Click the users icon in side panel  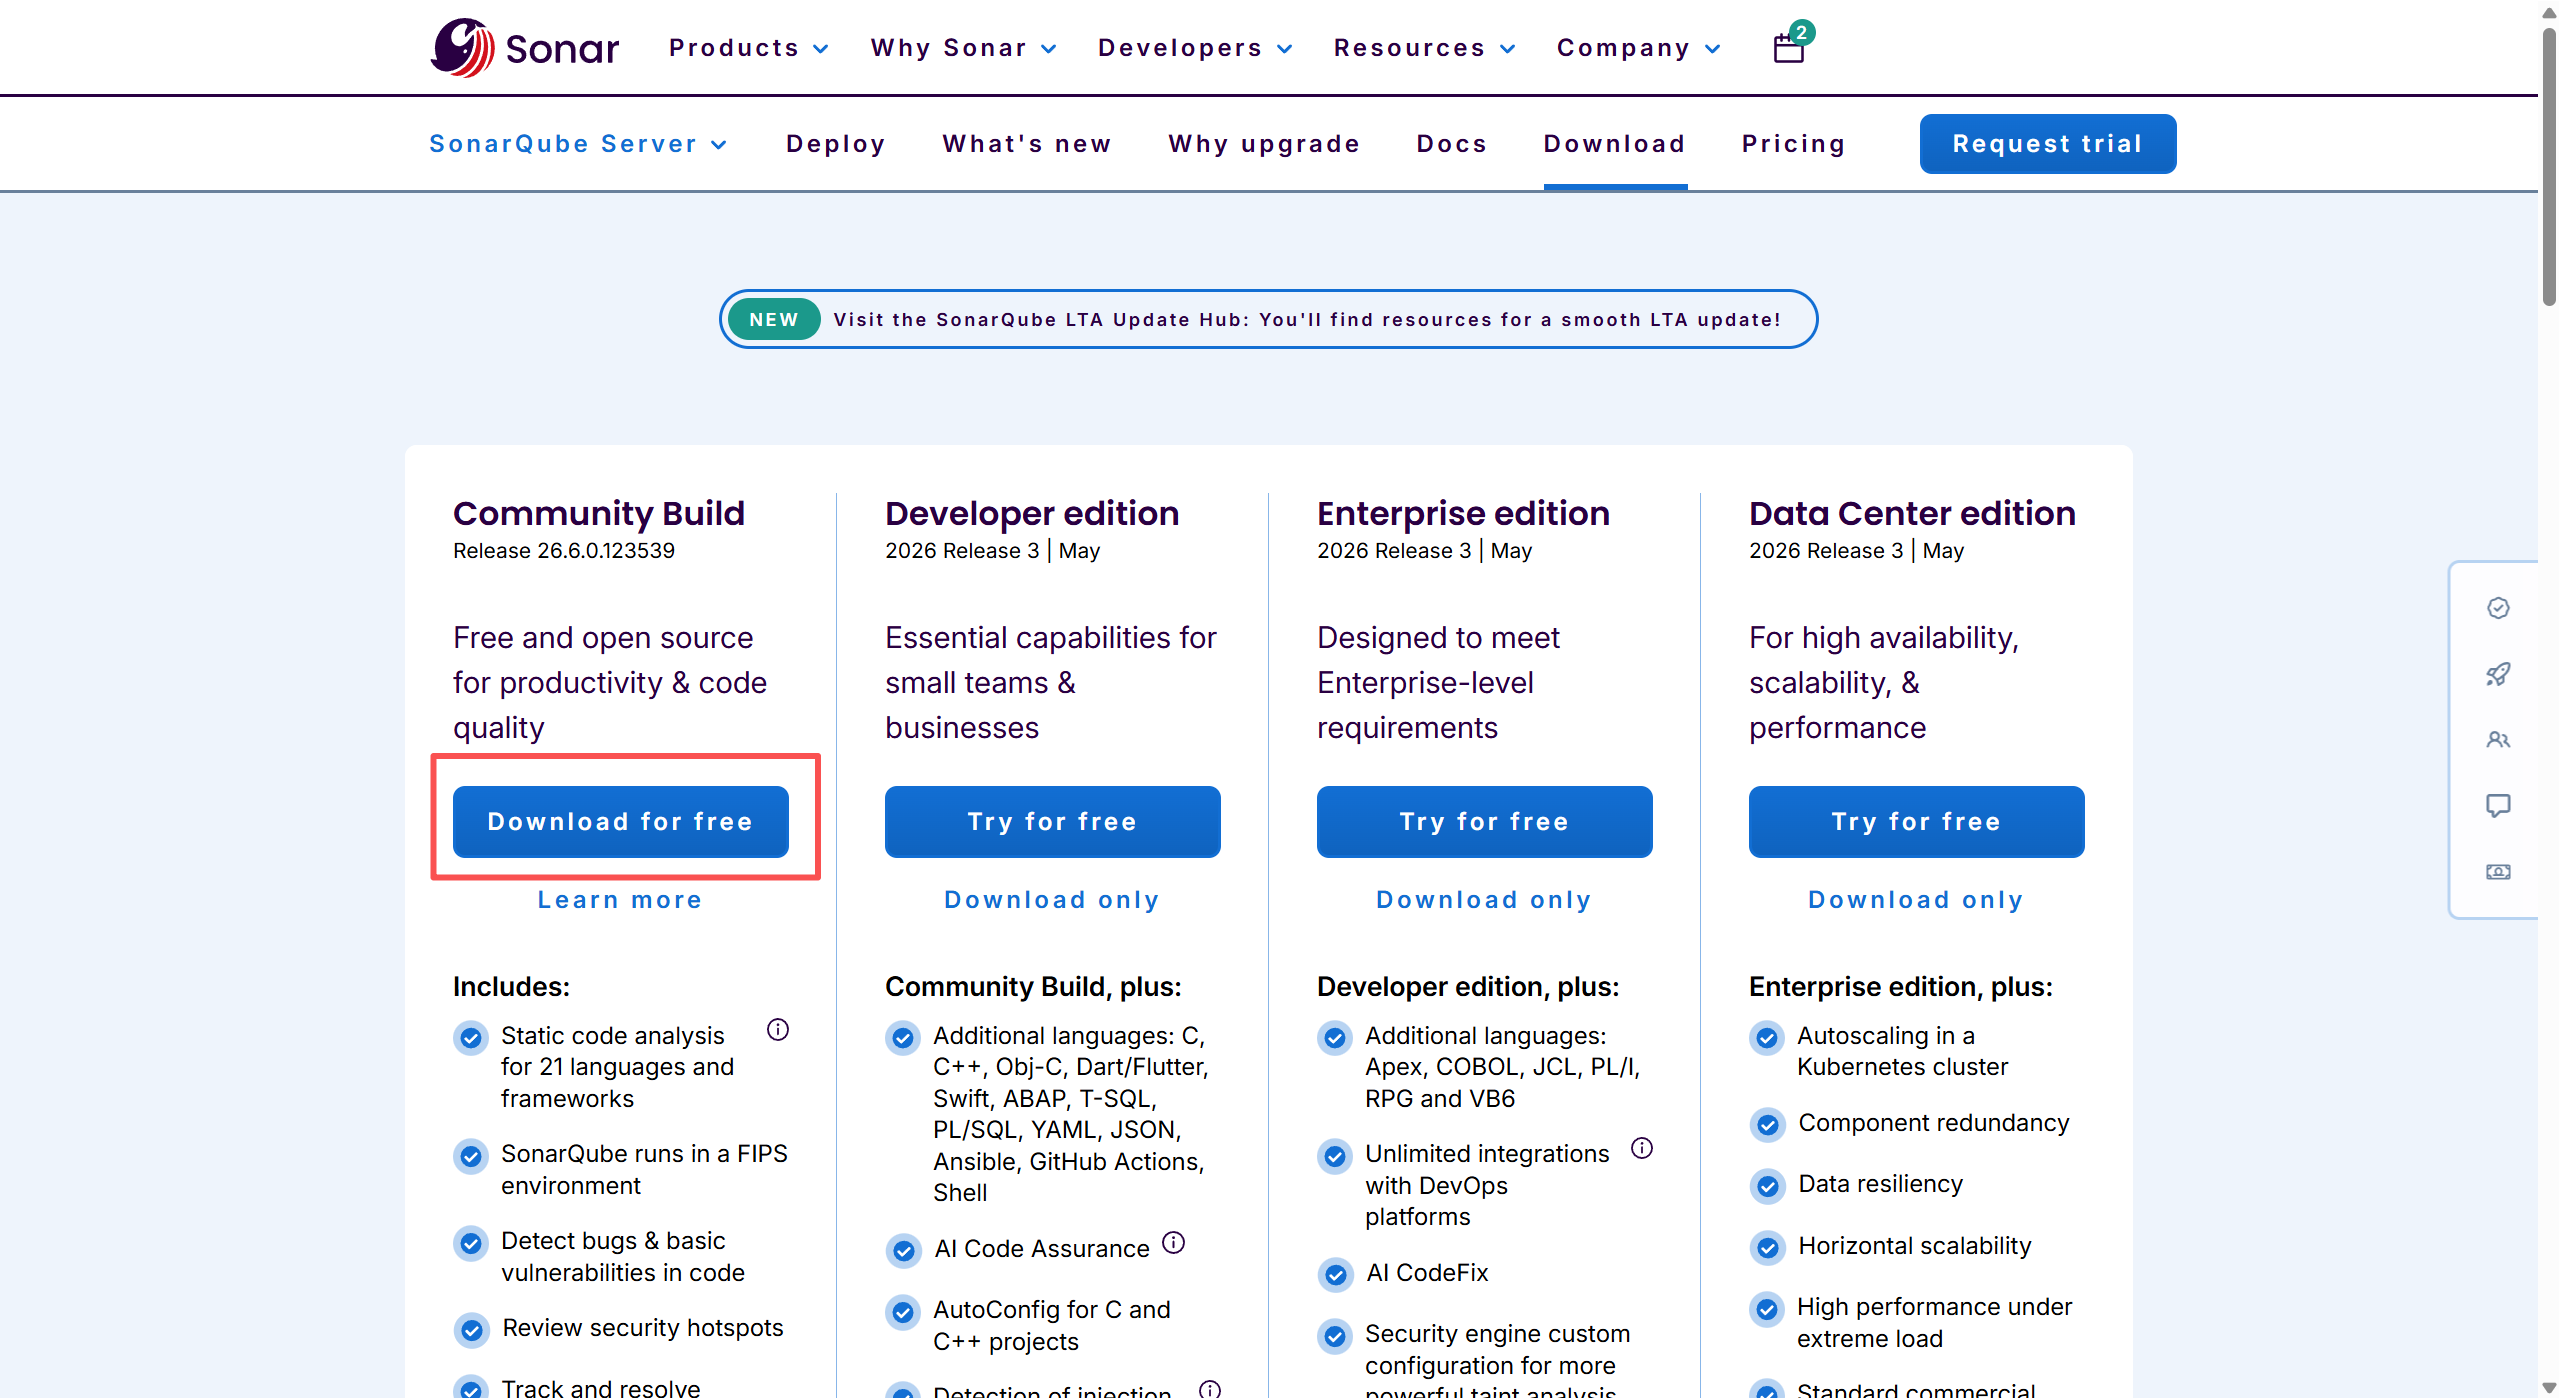[2498, 740]
